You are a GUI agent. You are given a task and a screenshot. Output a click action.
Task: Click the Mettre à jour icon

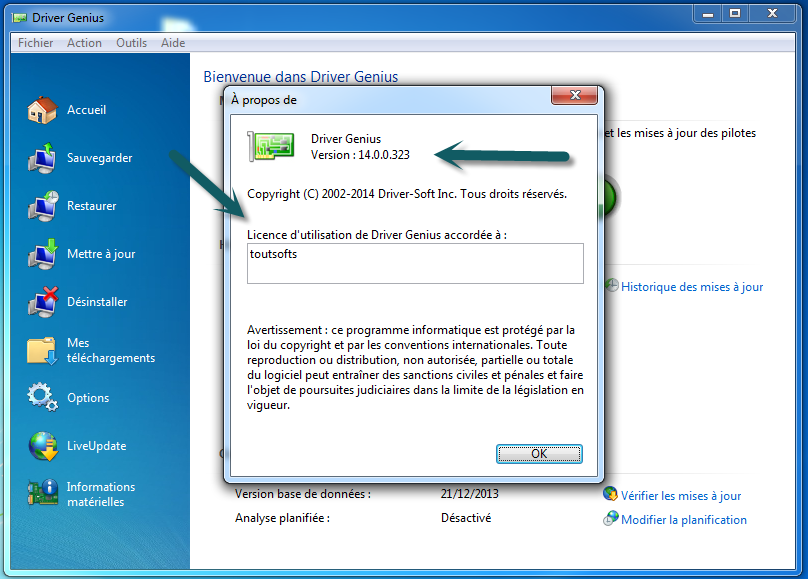click(x=43, y=254)
